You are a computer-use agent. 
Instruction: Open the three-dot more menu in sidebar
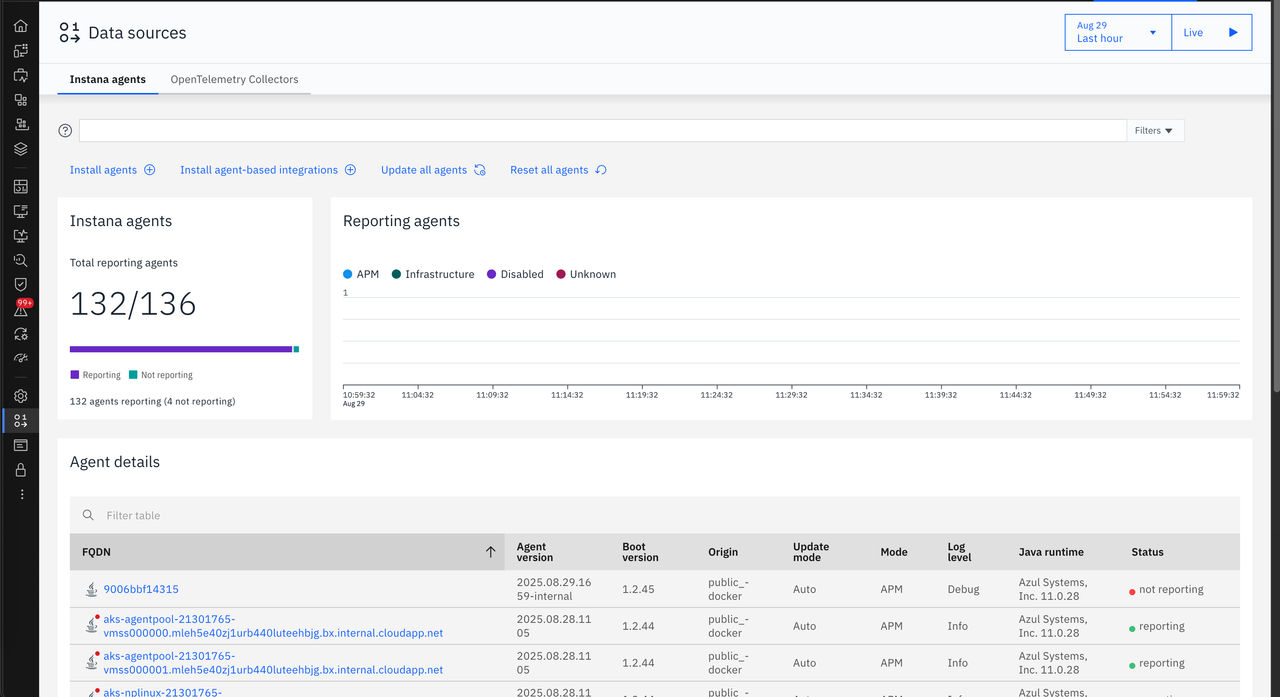pos(21,495)
